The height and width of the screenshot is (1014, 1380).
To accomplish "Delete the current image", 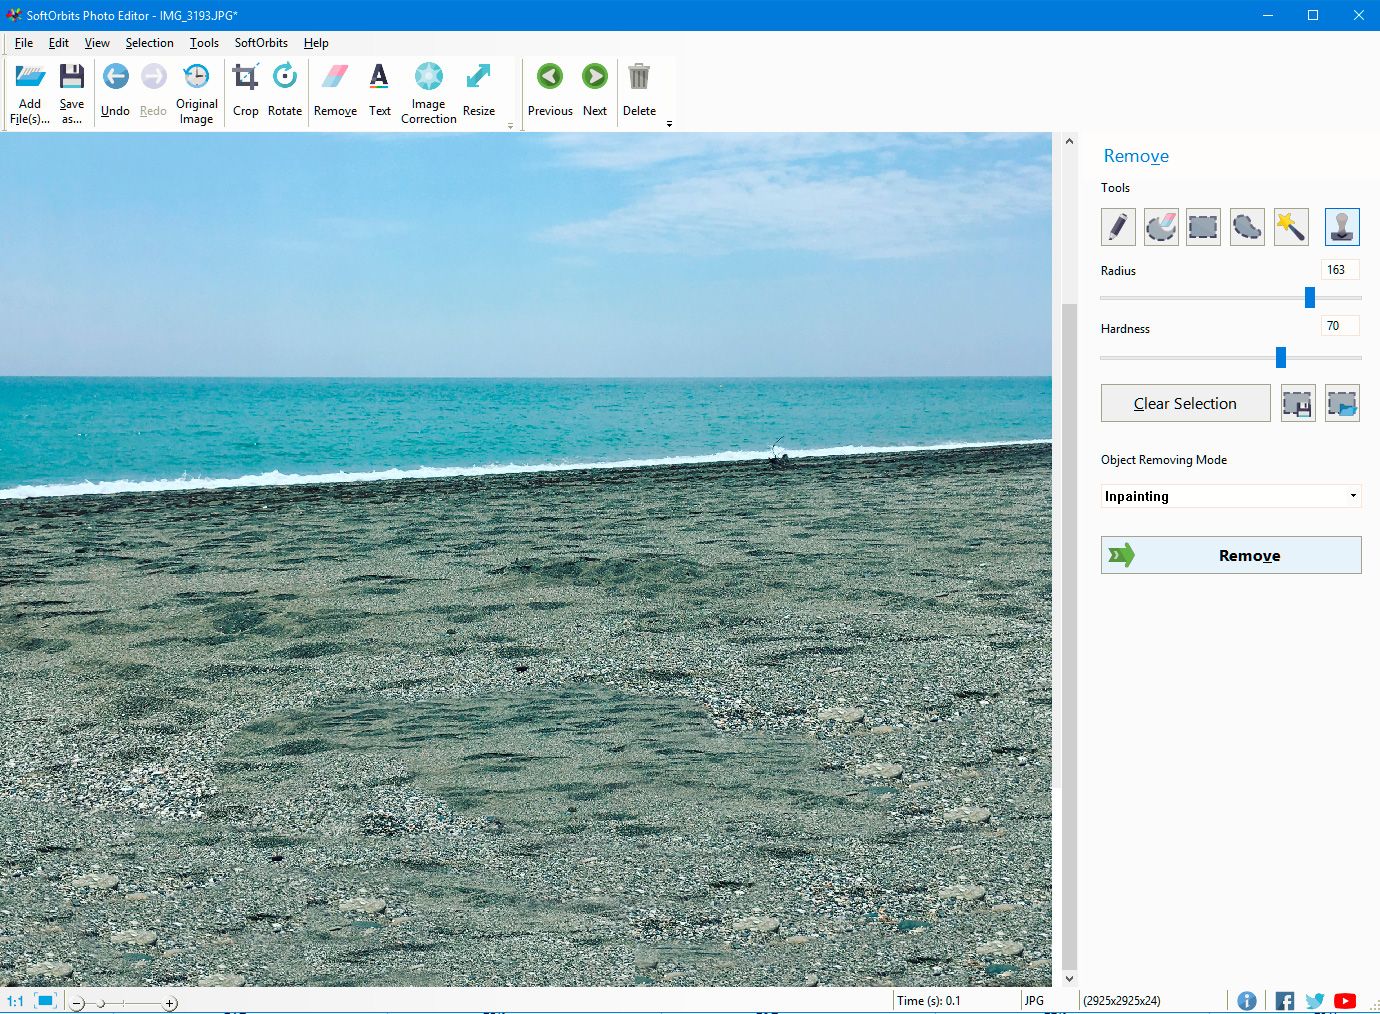I will click(639, 92).
